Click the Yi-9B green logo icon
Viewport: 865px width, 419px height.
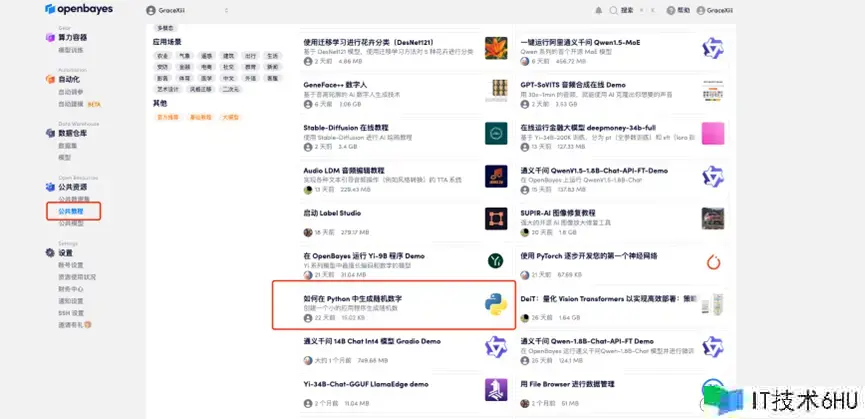[495, 261]
